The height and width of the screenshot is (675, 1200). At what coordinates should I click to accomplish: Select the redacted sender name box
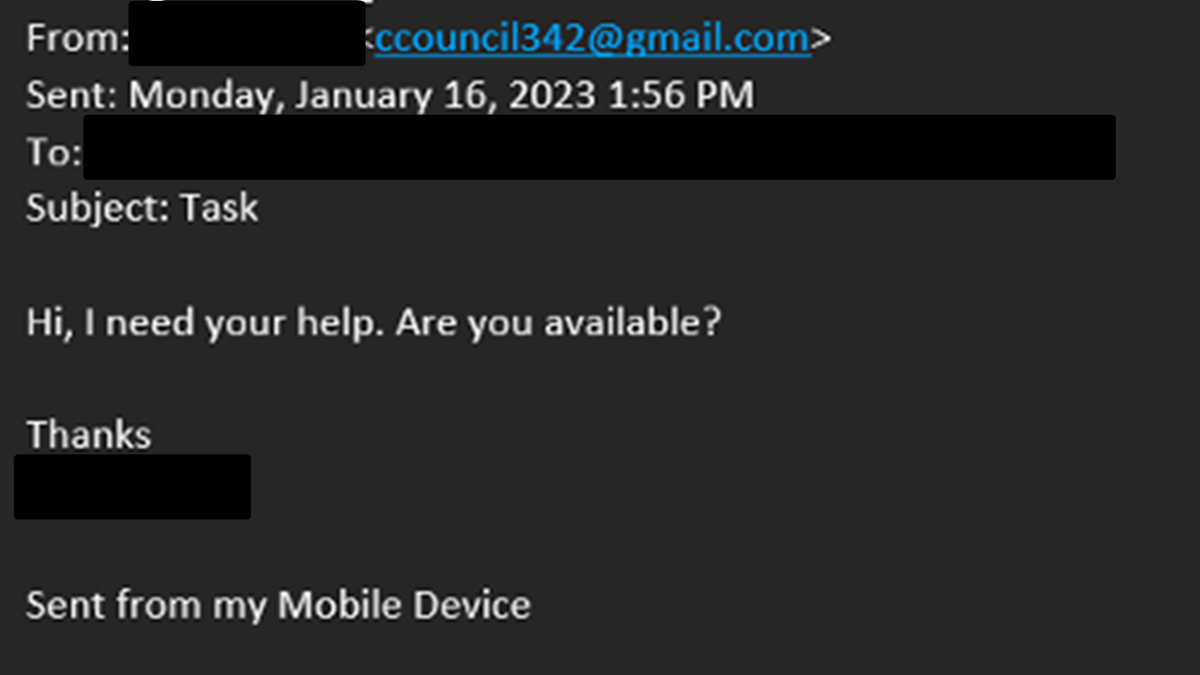point(247,33)
